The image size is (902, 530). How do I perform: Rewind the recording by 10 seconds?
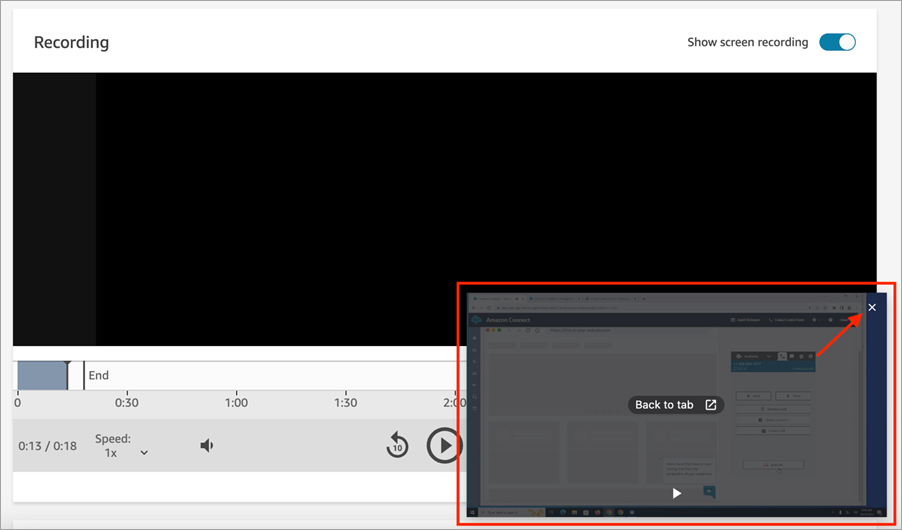coord(397,445)
